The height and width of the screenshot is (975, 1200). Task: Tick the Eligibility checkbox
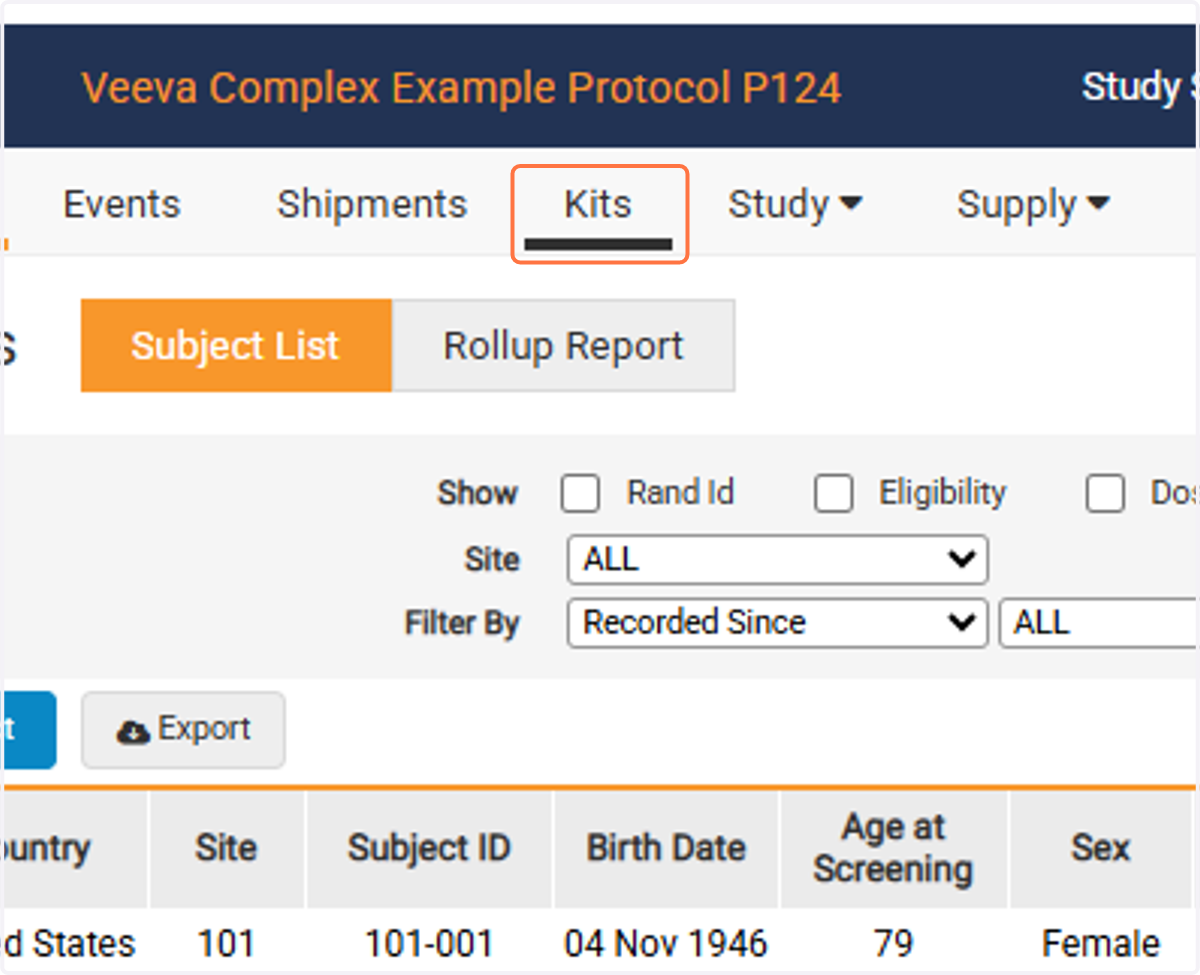(x=834, y=494)
